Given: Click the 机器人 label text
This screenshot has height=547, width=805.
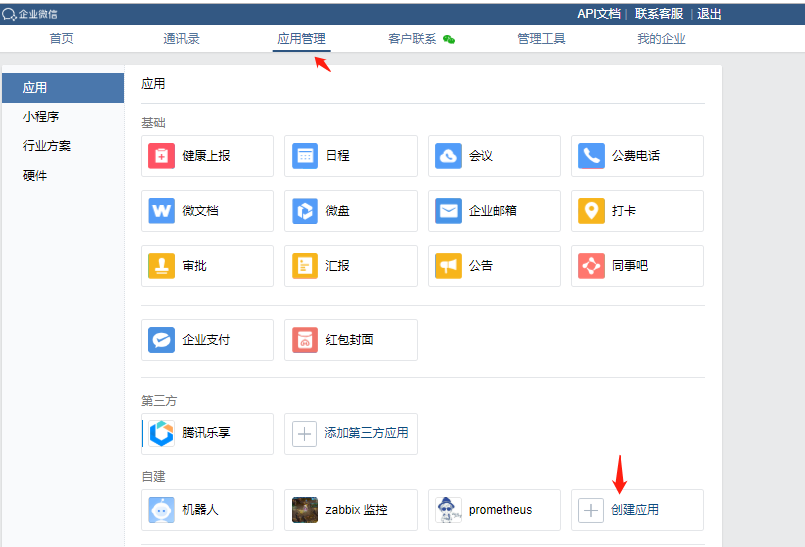Looking at the screenshot, I should coord(200,510).
